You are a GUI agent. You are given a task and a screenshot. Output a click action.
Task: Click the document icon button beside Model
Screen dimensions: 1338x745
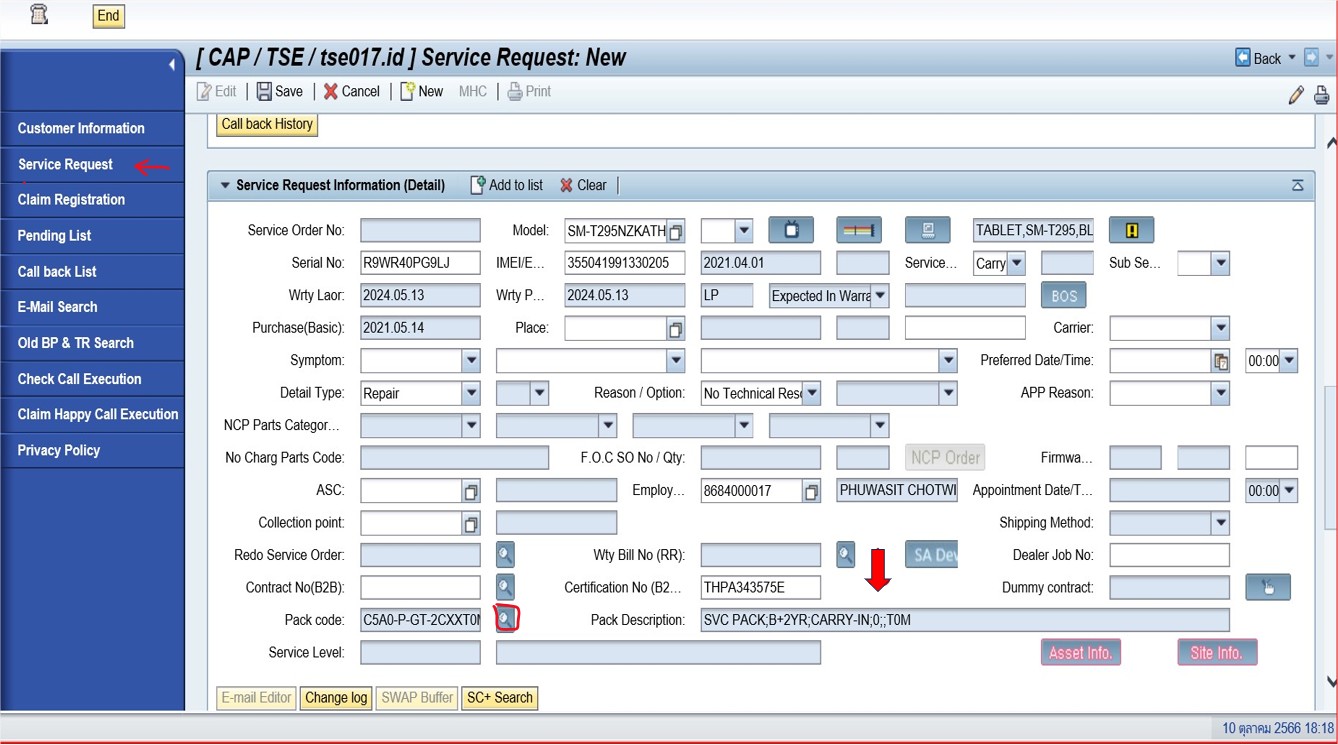tap(927, 230)
